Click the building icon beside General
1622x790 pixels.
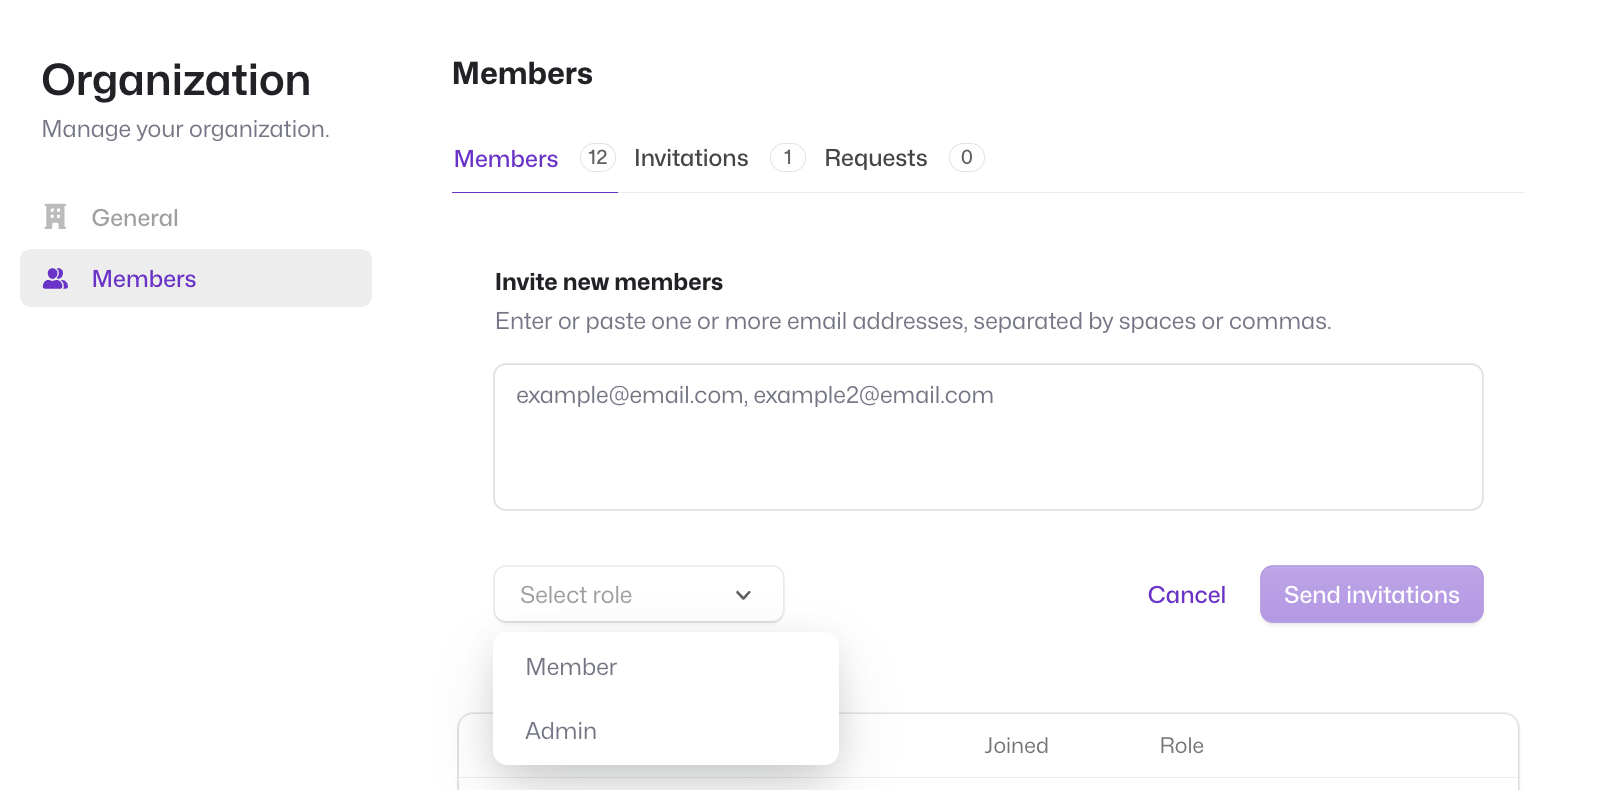pyautogui.click(x=56, y=217)
